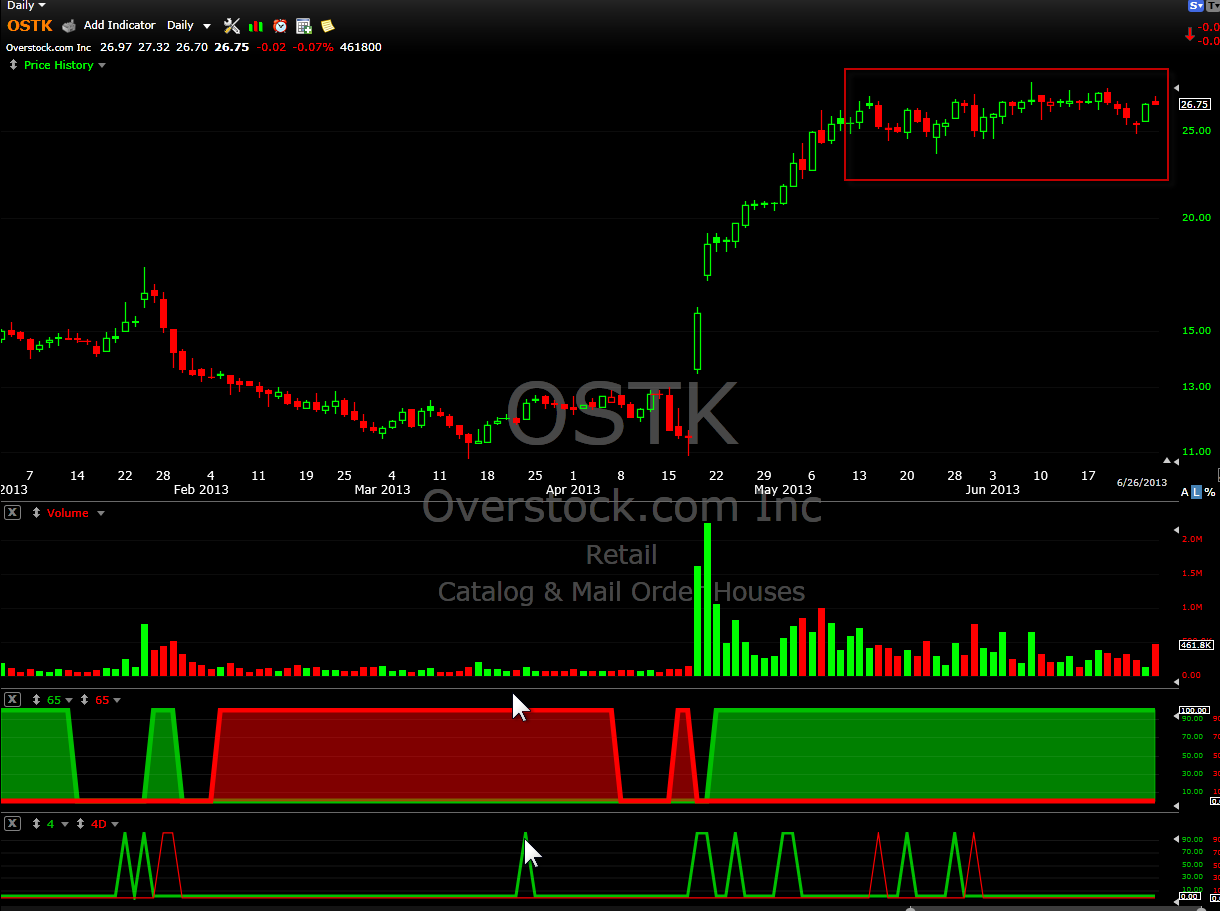Viewport: 1220px width, 911px height.
Task: Click the red Volume label
Action: pyautogui.click(x=68, y=513)
